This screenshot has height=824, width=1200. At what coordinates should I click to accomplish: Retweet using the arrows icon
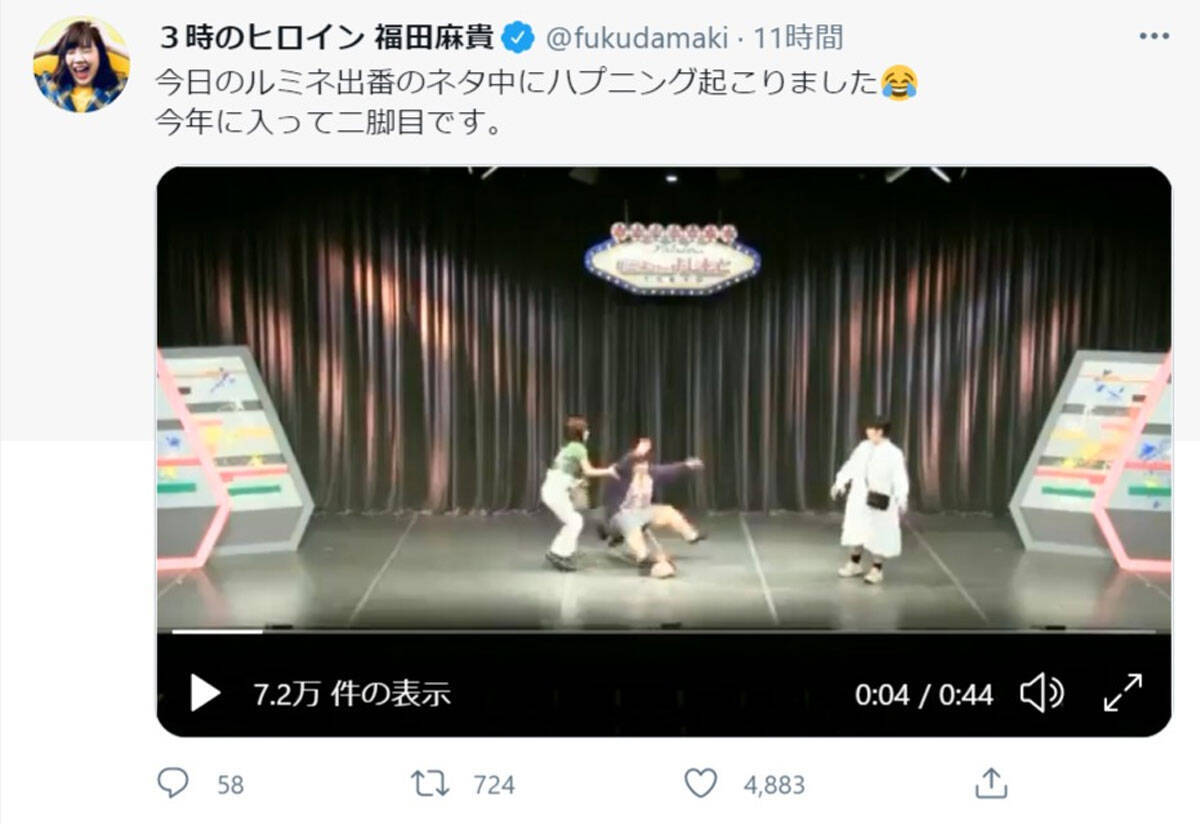430,783
